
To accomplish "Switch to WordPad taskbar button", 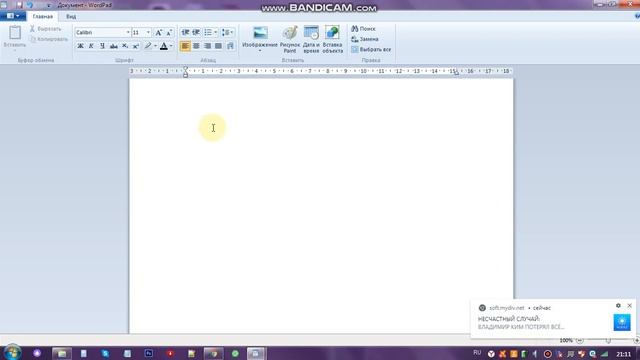I will (x=256, y=353).
